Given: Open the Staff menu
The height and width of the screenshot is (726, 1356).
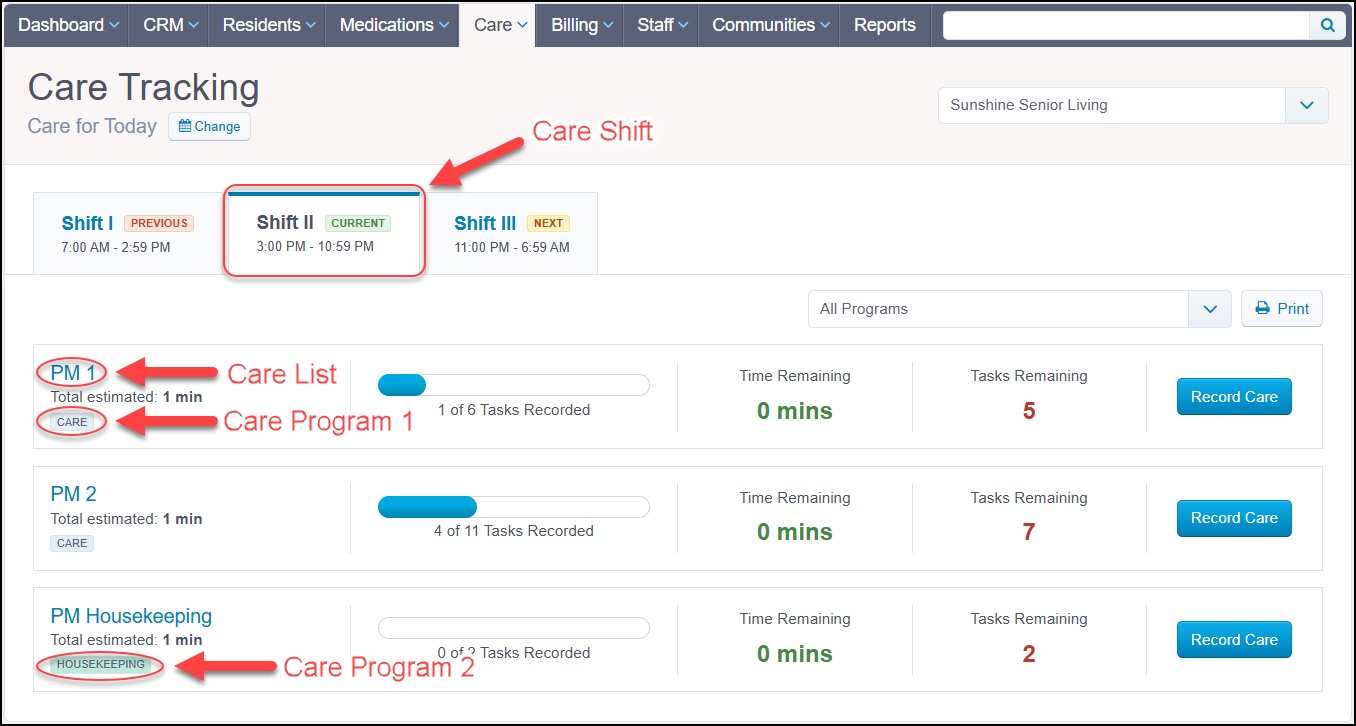Looking at the screenshot, I should (661, 25).
